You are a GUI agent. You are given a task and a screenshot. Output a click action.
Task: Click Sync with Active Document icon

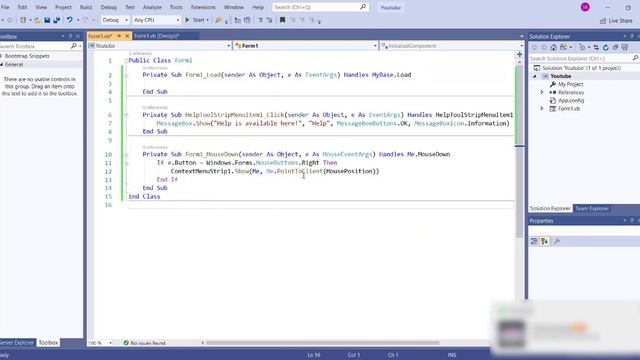click(596, 47)
